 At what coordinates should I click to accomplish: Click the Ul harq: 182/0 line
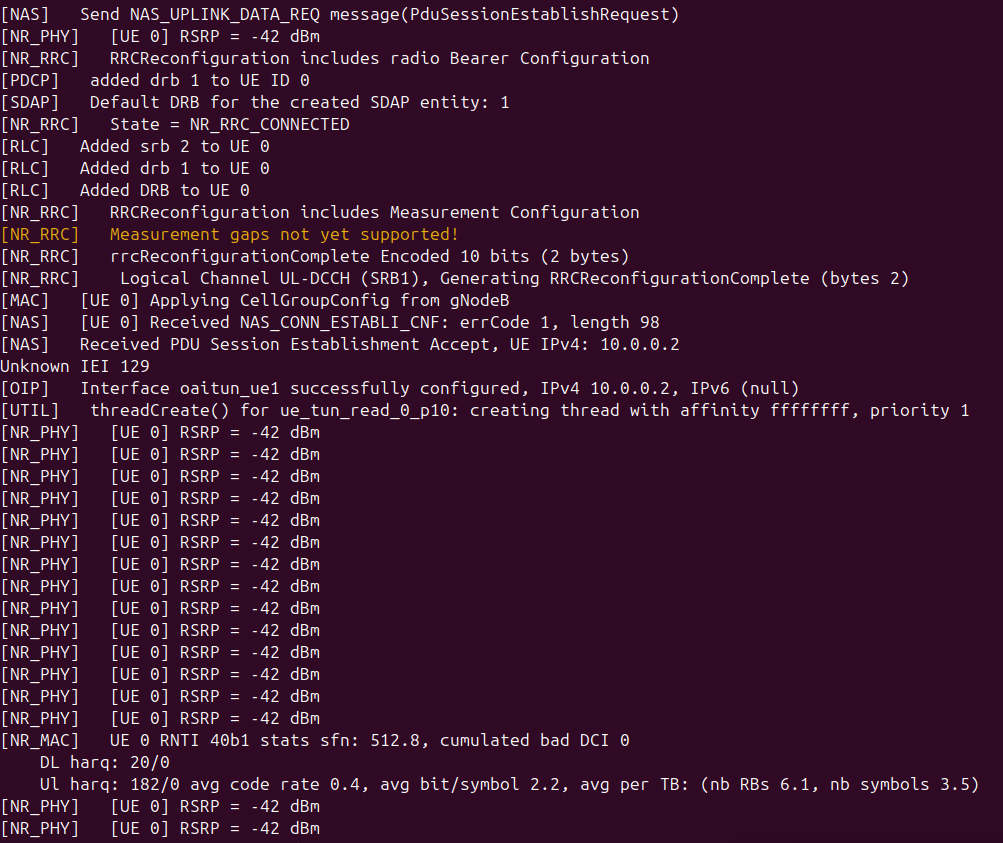[x=509, y=785]
